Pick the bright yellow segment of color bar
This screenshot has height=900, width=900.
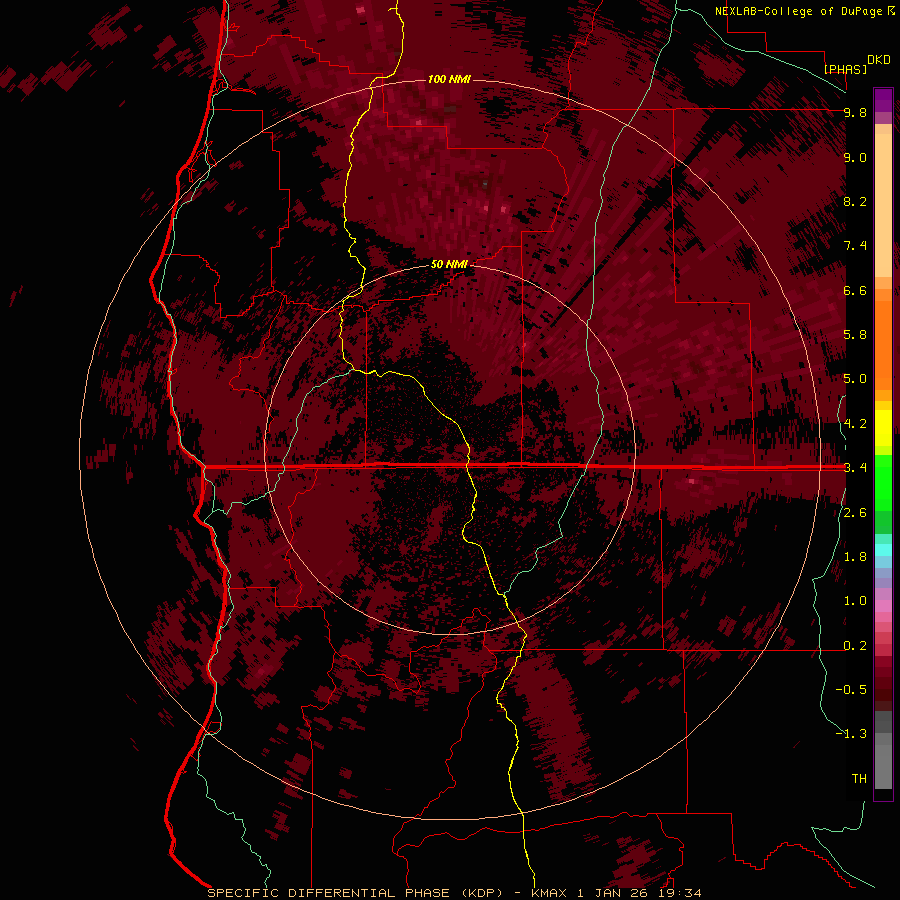coord(883,428)
